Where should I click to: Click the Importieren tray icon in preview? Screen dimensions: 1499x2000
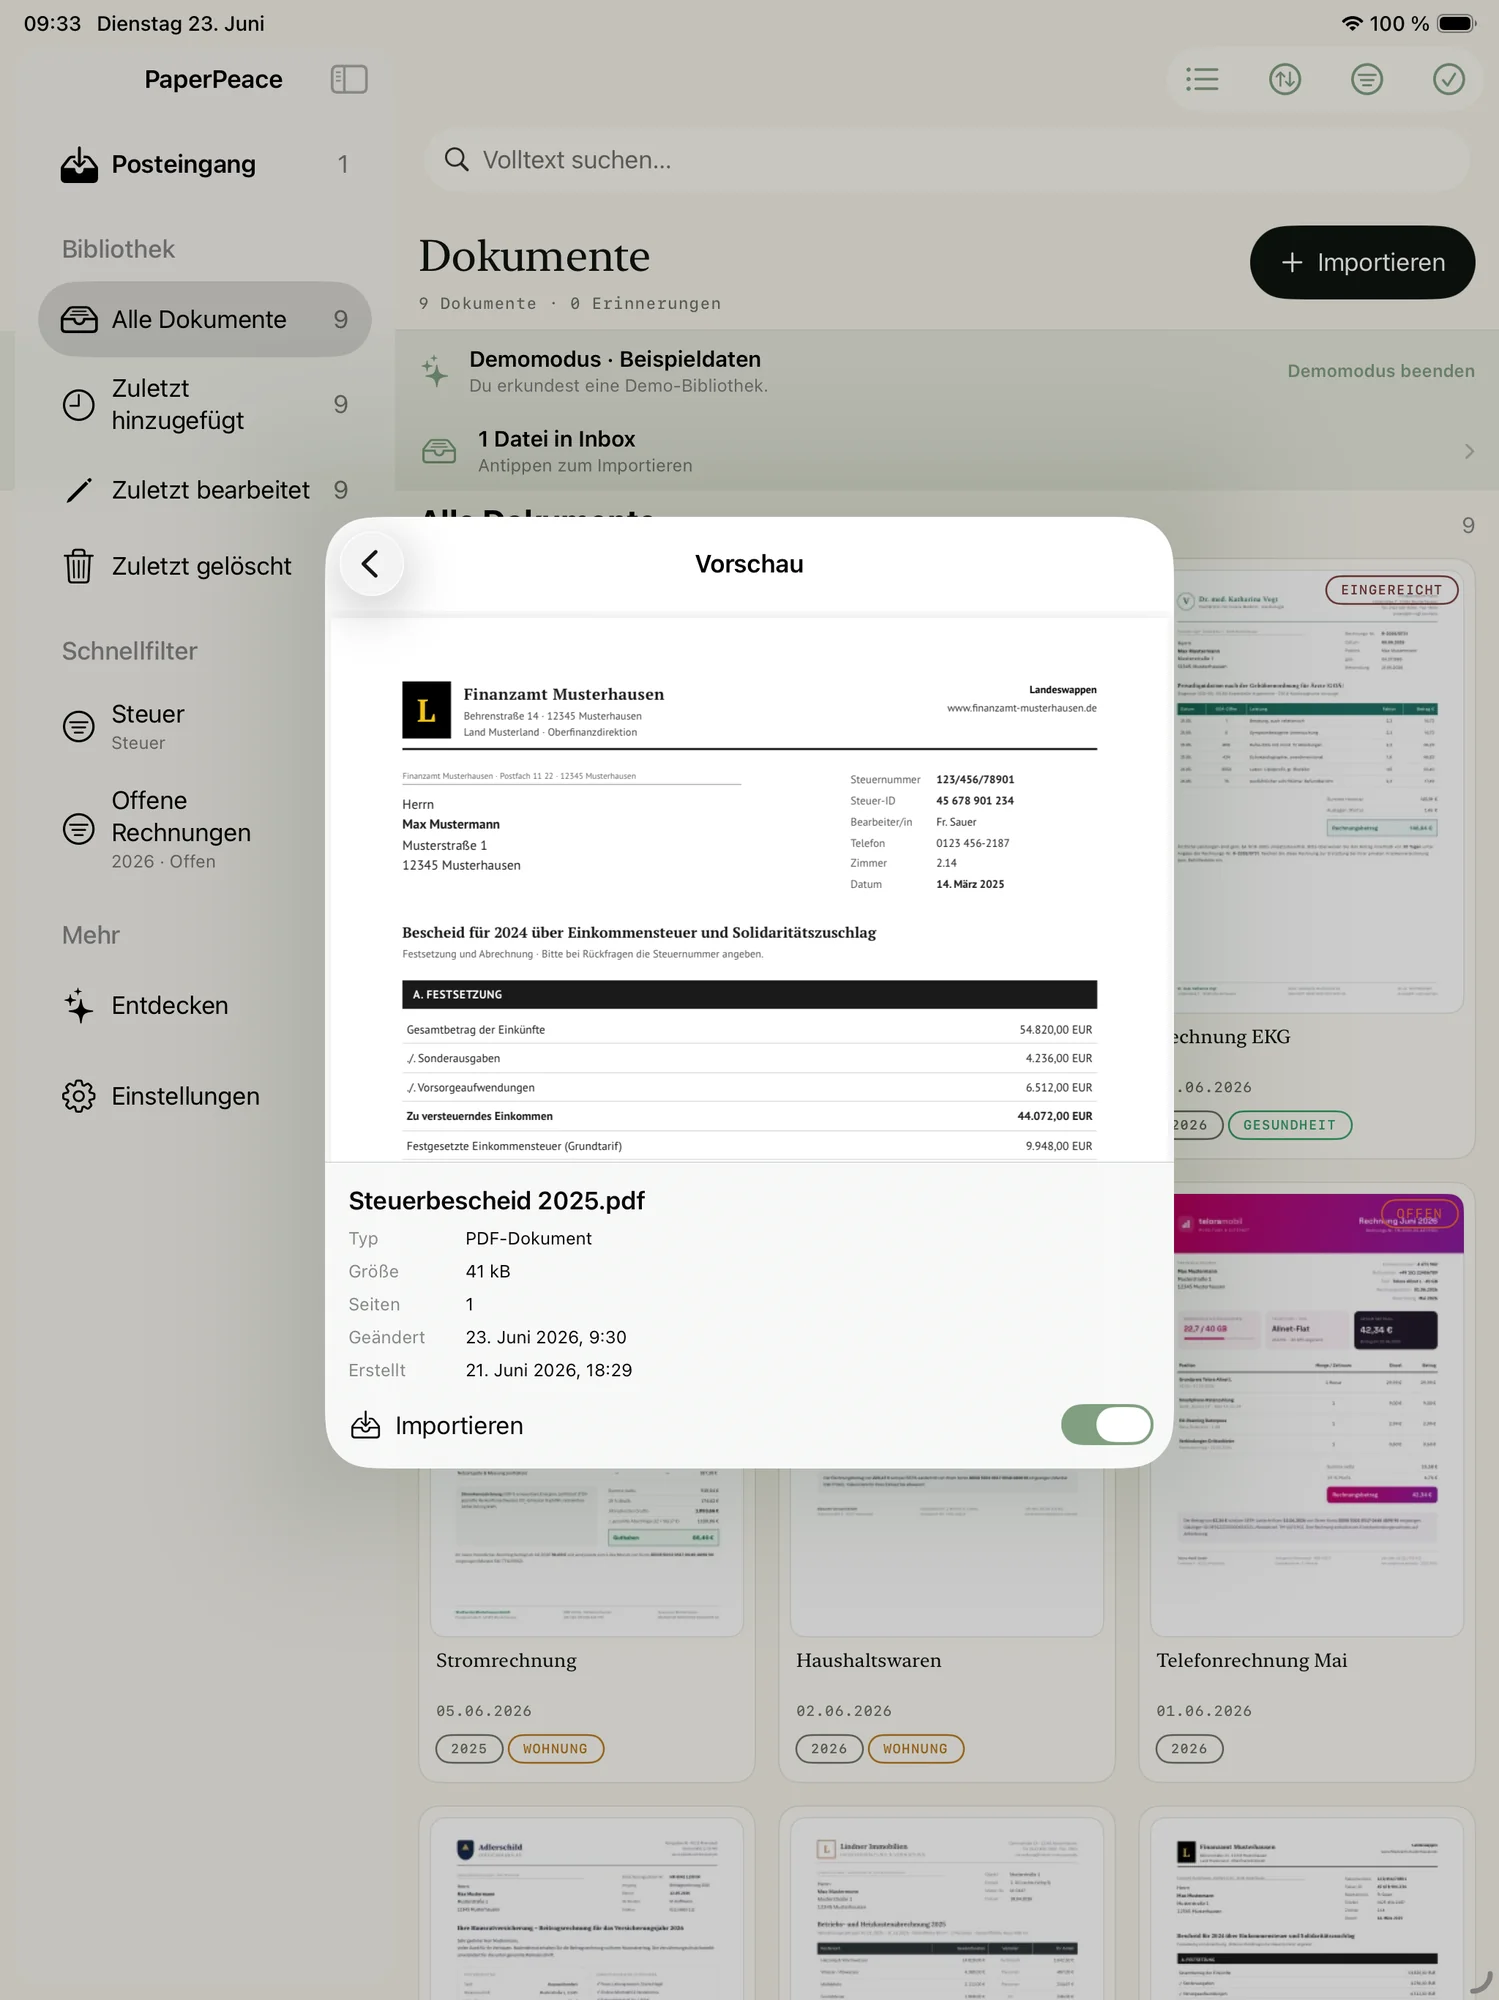click(x=366, y=1425)
